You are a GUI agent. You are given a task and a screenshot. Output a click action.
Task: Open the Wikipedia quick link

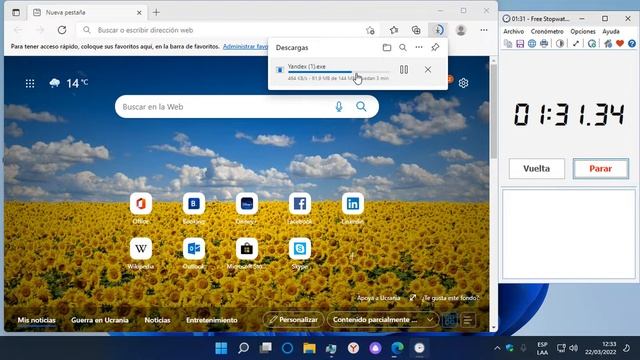141,249
